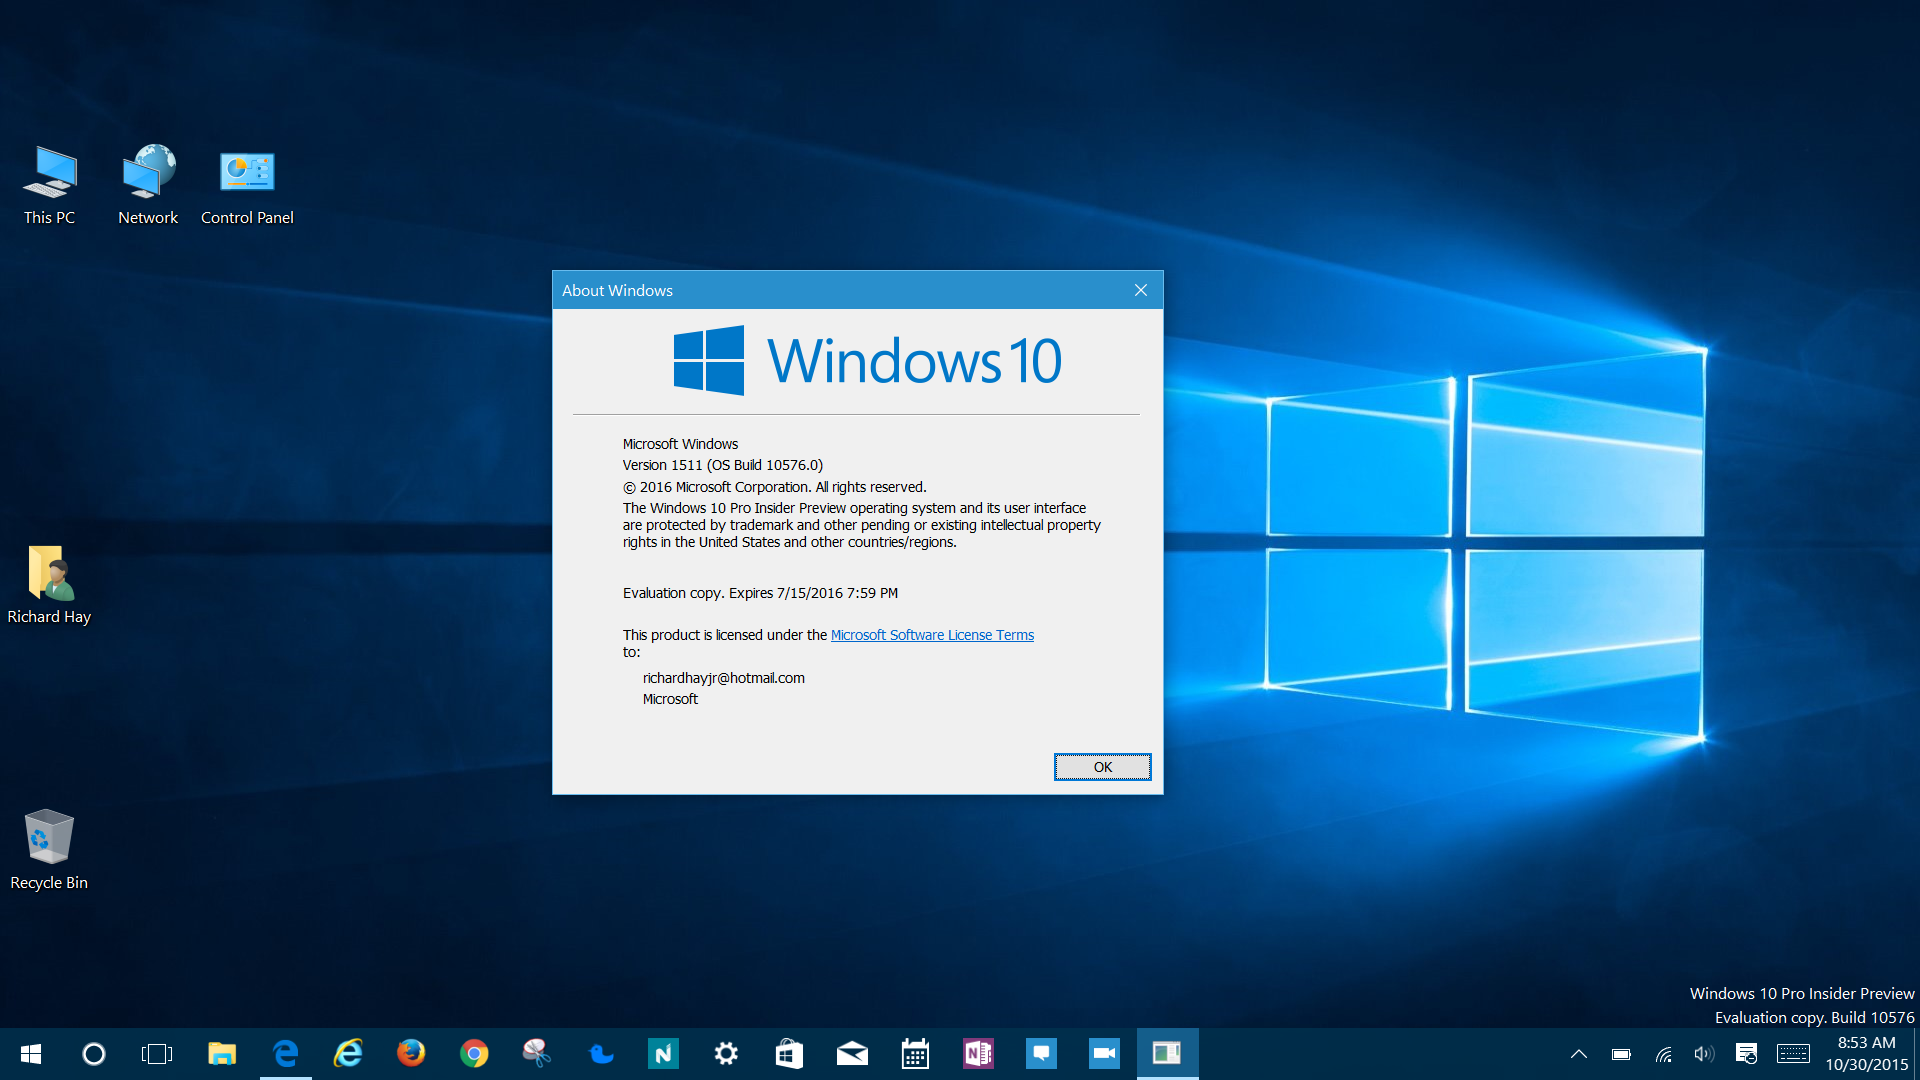
Task: Open the Mail app
Action: (x=852, y=1053)
